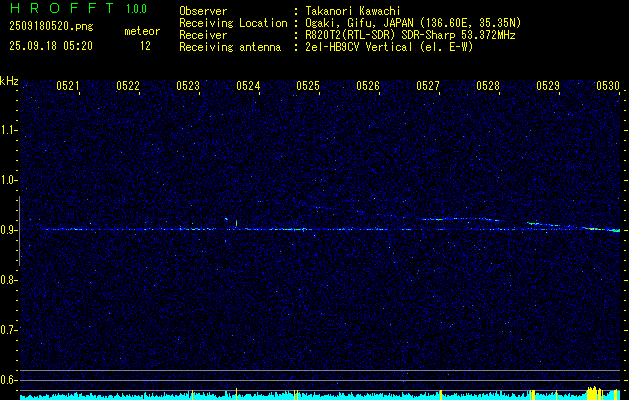
Task: Click the observer name Takanori Kawachi
Action: pos(353,11)
